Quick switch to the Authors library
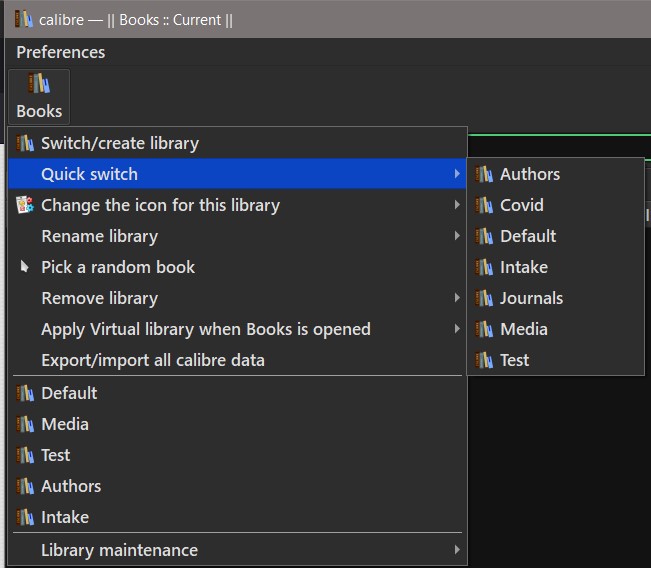Image resolution: width=651 pixels, height=568 pixels. pyautogui.click(x=530, y=174)
